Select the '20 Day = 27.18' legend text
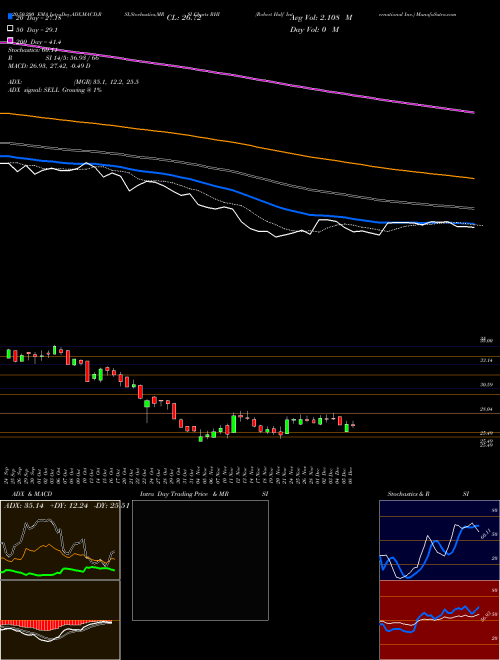500x660 pixels. point(38,18)
